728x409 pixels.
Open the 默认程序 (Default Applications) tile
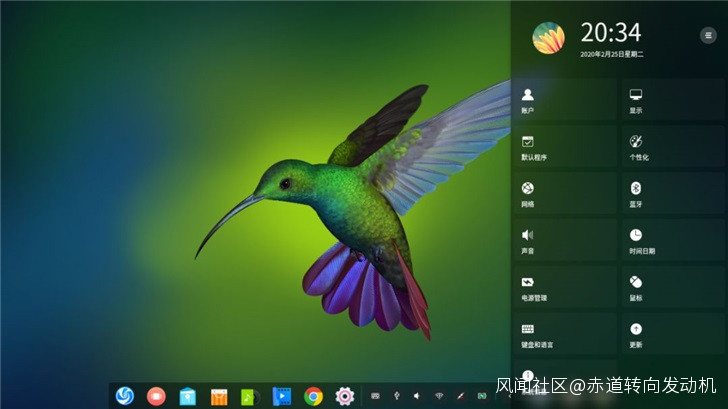click(565, 147)
